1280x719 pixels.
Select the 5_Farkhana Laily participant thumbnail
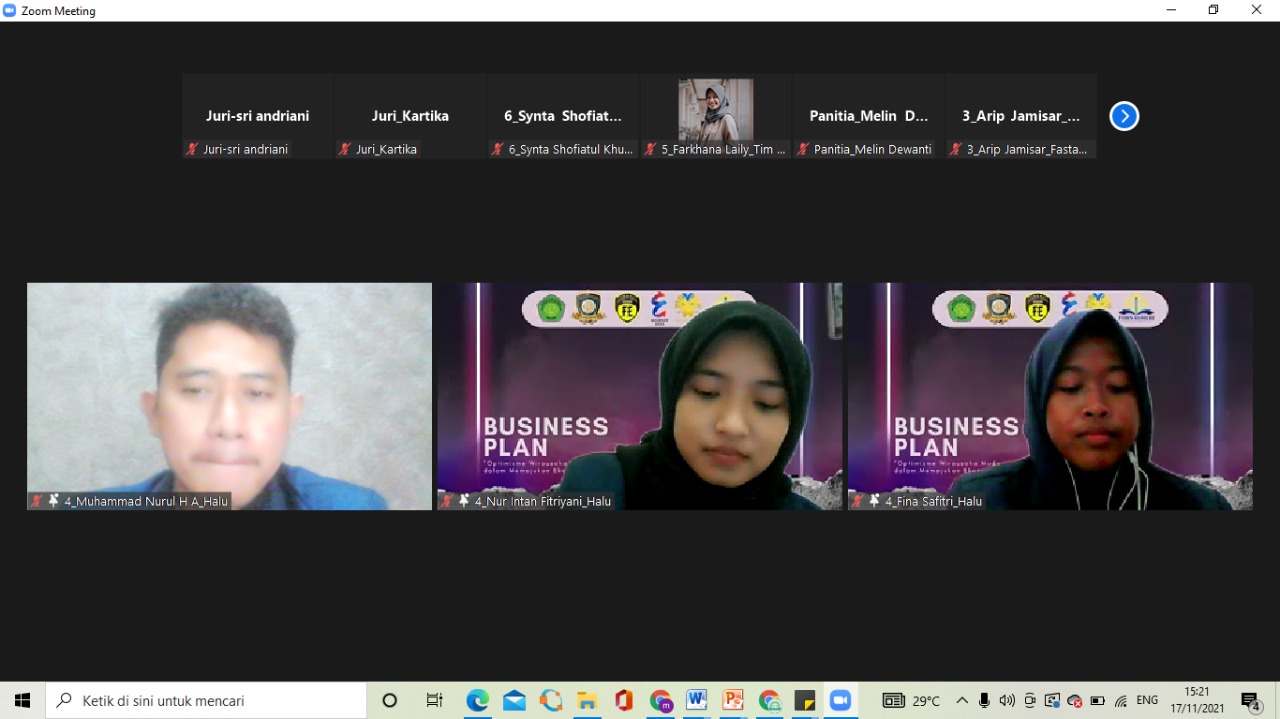715,116
